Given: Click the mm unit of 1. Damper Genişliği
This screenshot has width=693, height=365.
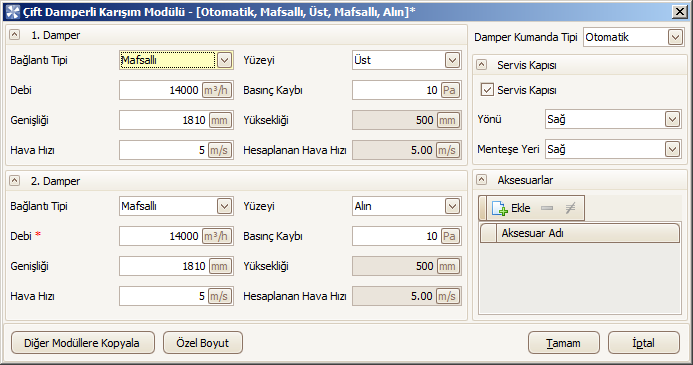Looking at the screenshot, I should pos(220,120).
